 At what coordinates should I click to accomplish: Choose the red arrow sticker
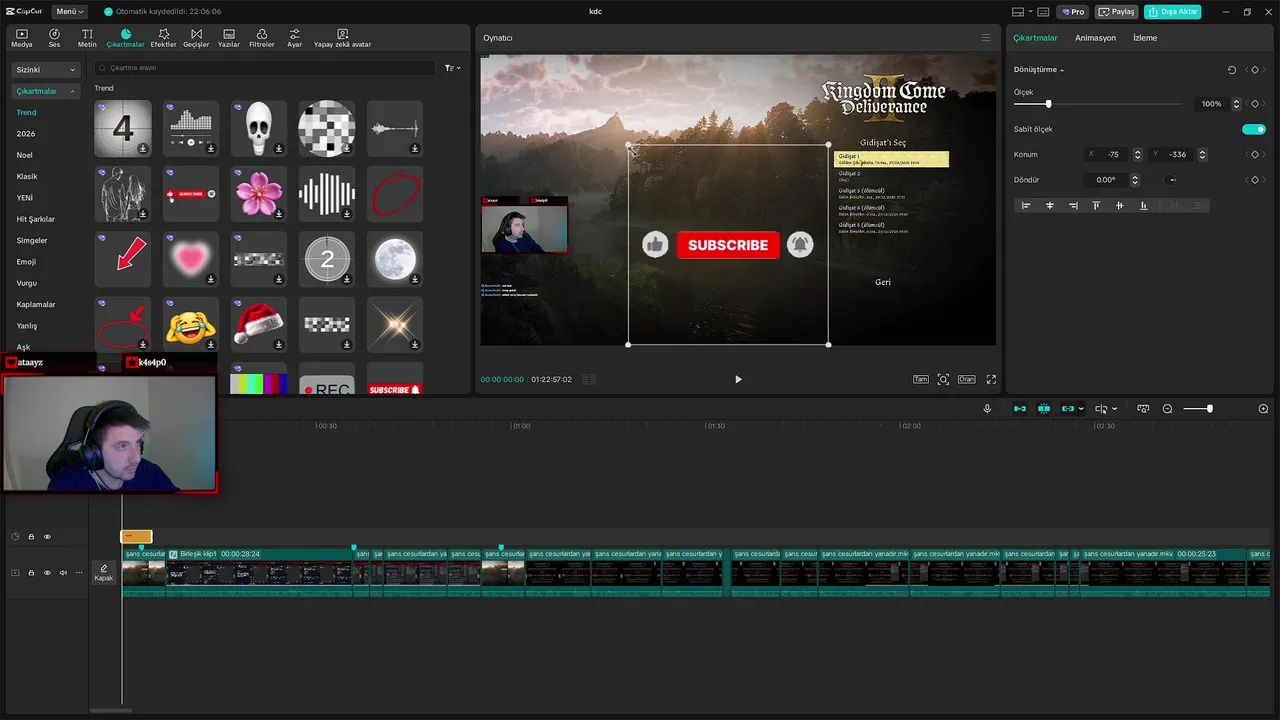tap(123, 259)
